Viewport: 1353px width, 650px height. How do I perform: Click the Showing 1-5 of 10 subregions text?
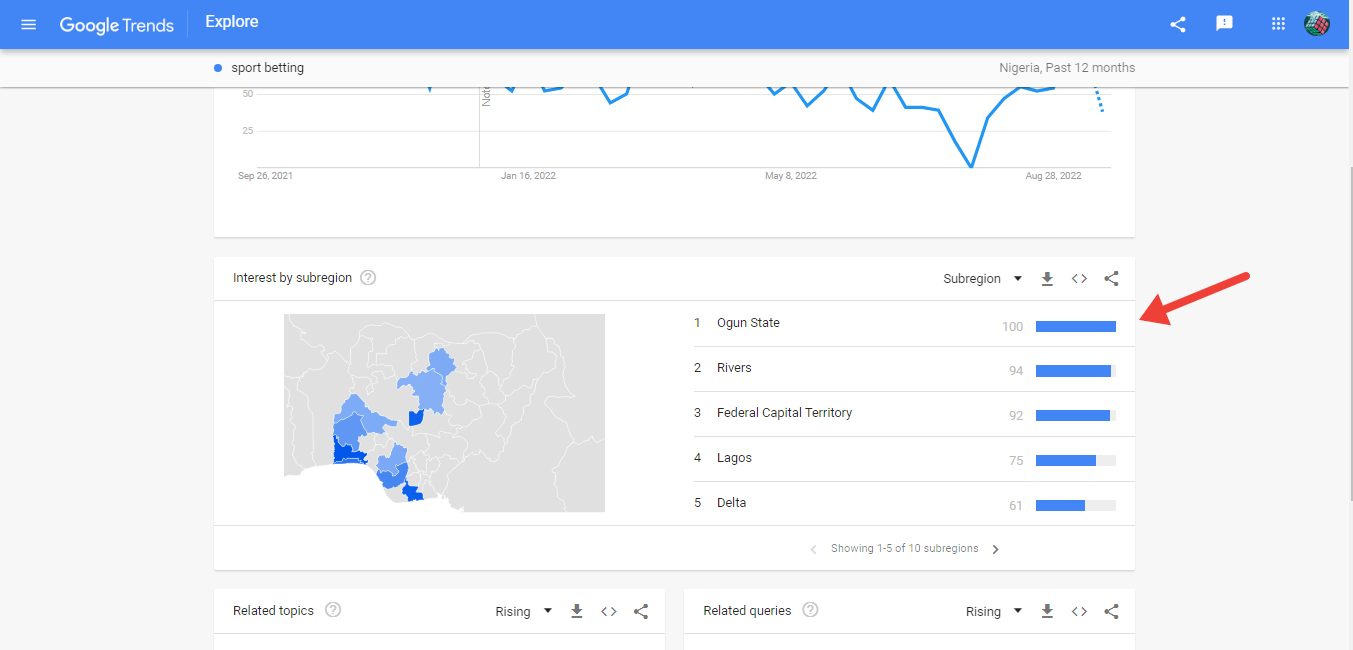click(905, 549)
